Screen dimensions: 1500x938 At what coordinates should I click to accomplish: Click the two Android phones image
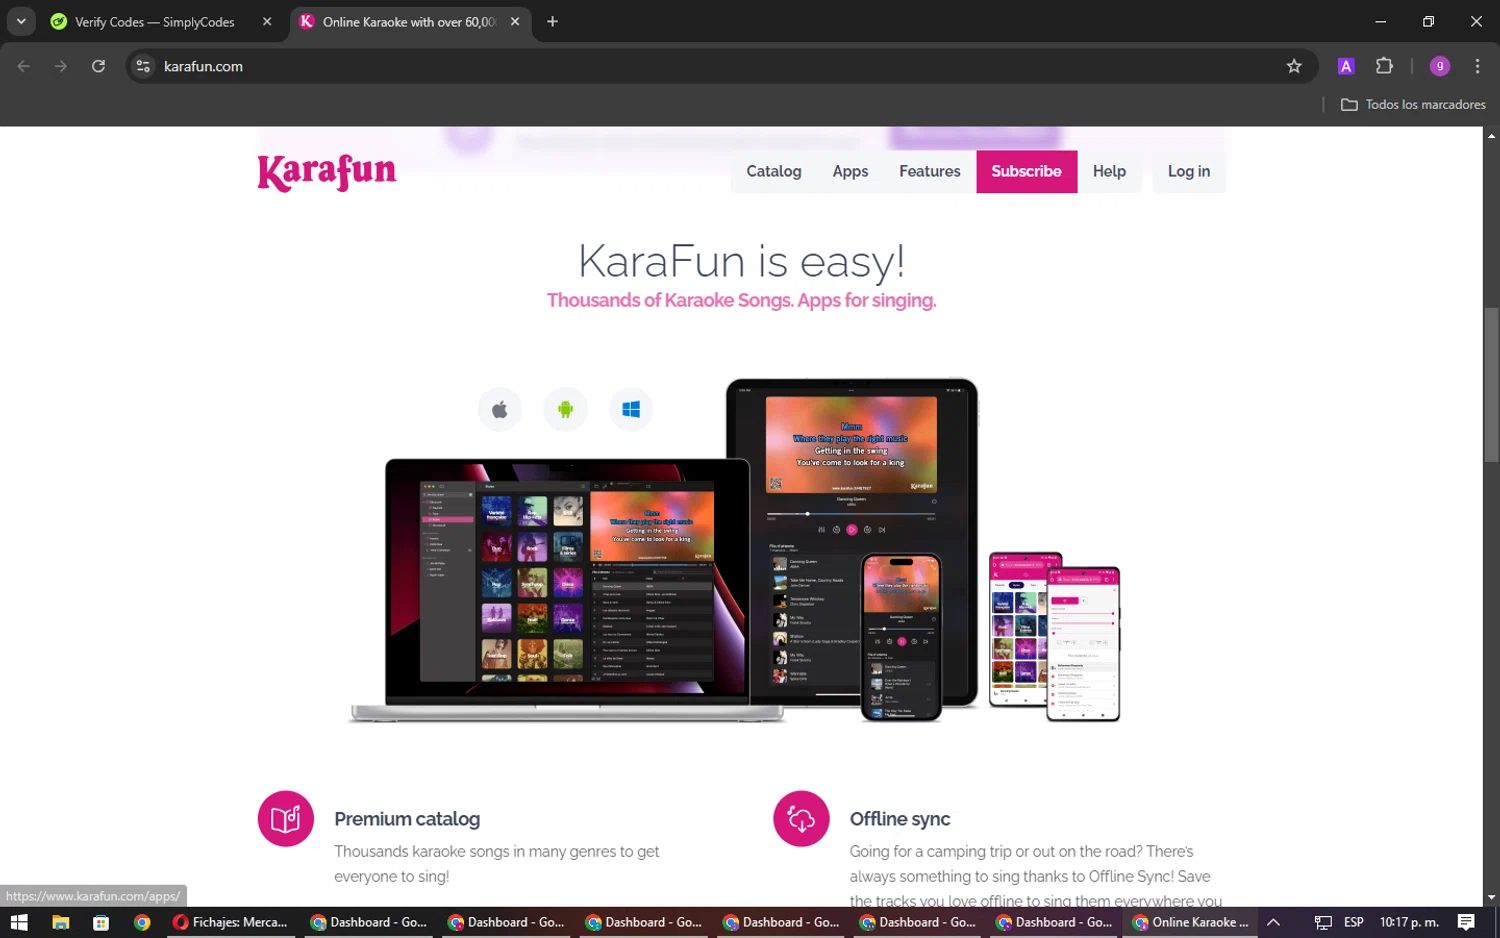[x=1054, y=636]
